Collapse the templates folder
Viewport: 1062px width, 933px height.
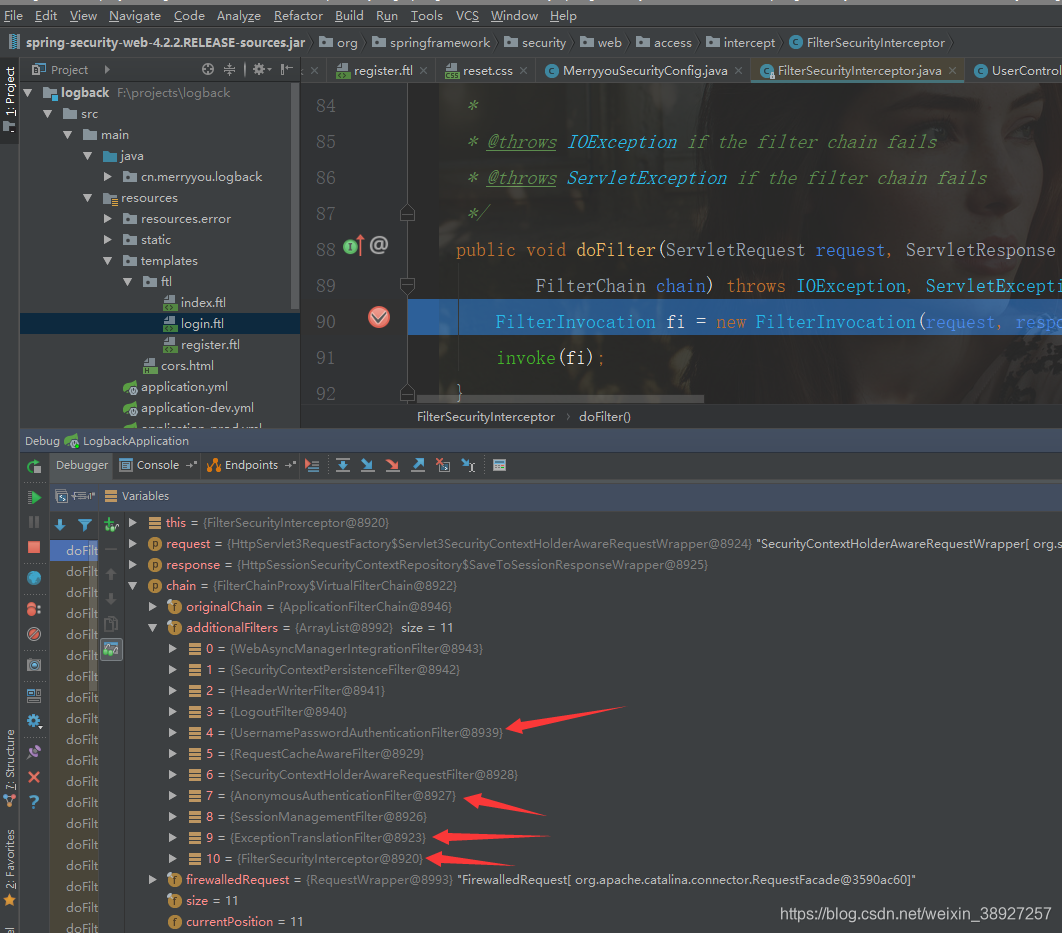point(108,261)
